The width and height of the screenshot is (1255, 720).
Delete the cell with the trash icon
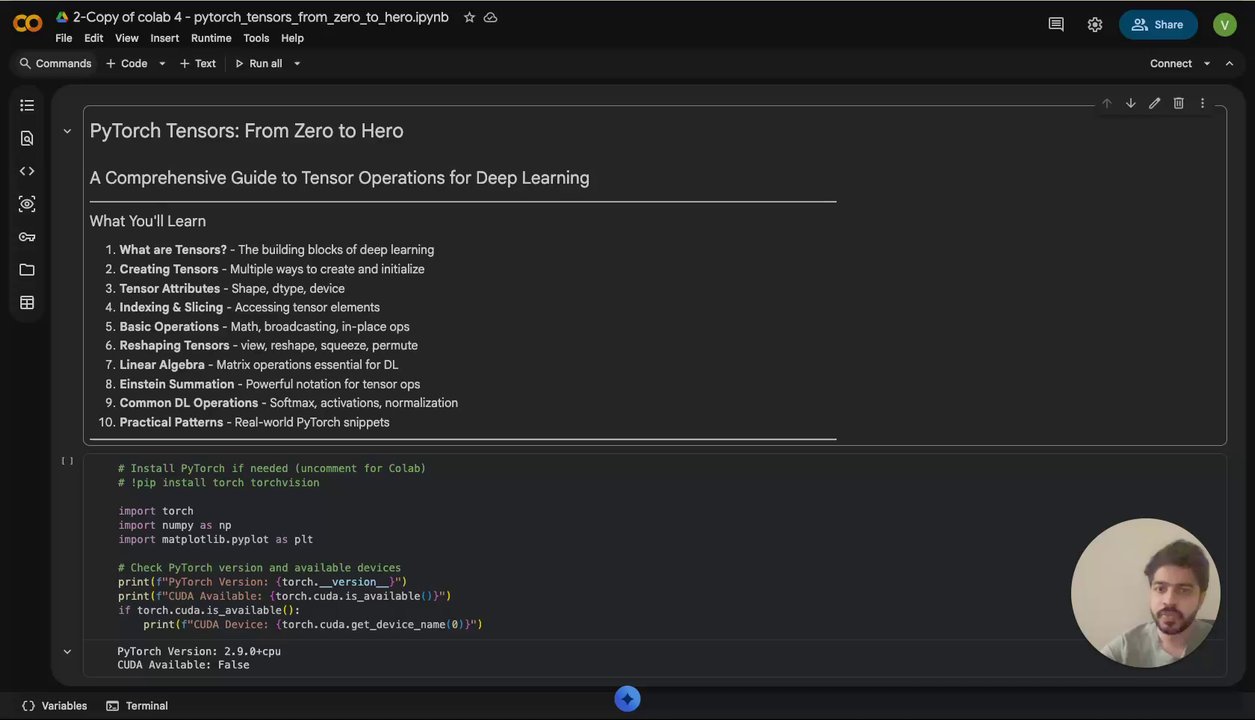(x=1178, y=103)
